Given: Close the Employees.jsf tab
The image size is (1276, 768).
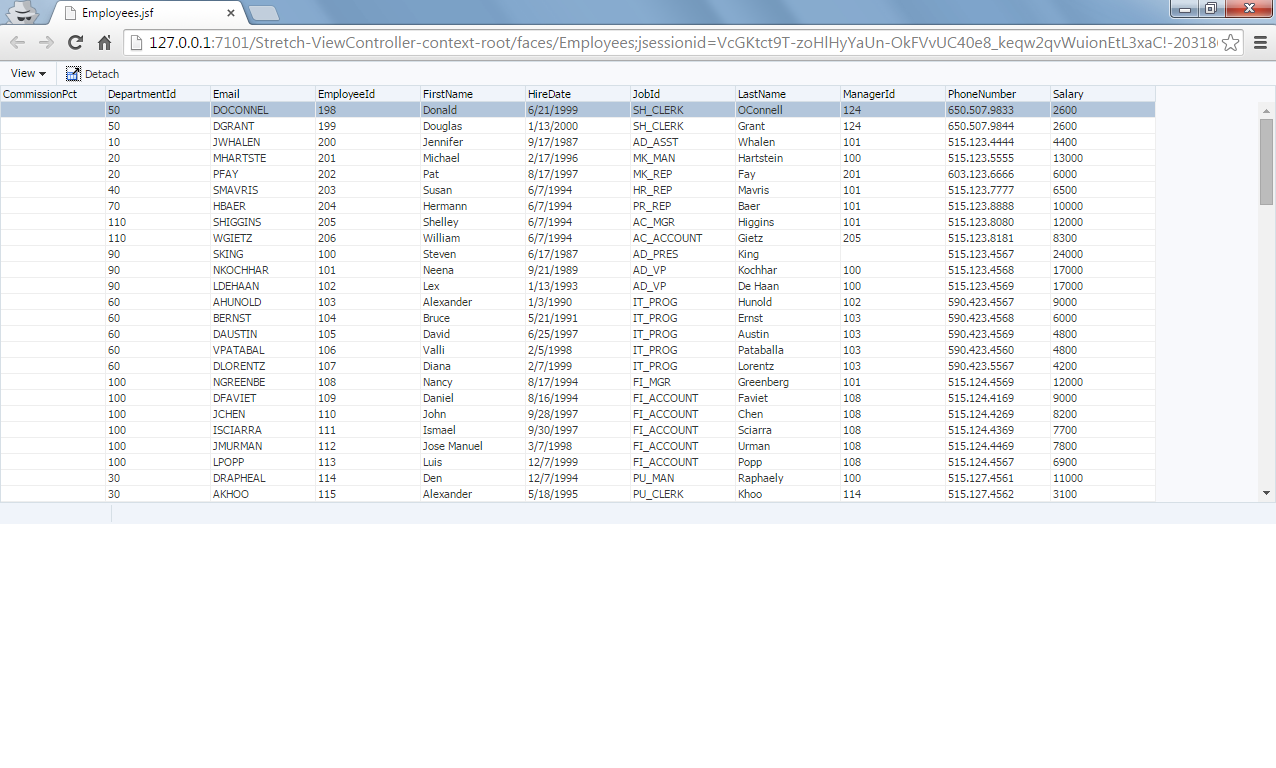Looking at the screenshot, I should [x=231, y=13].
